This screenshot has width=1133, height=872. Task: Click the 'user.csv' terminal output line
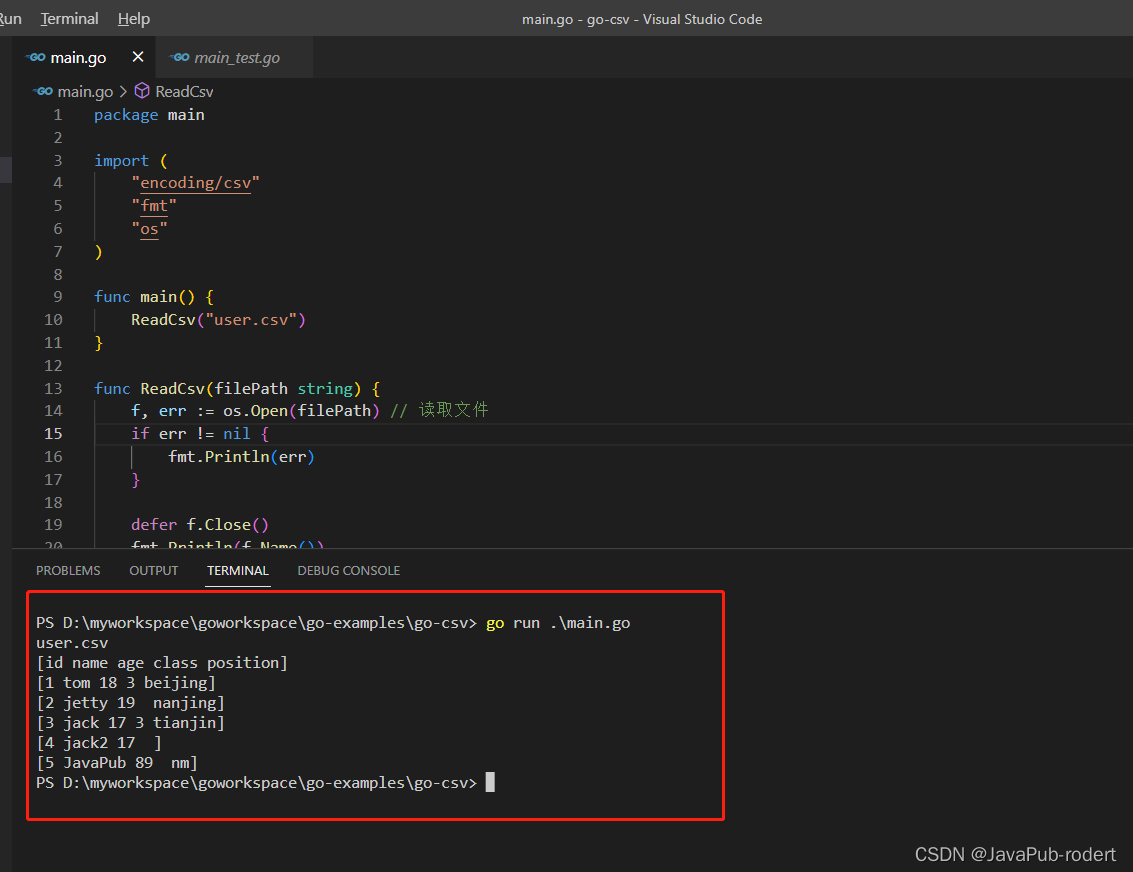72,643
